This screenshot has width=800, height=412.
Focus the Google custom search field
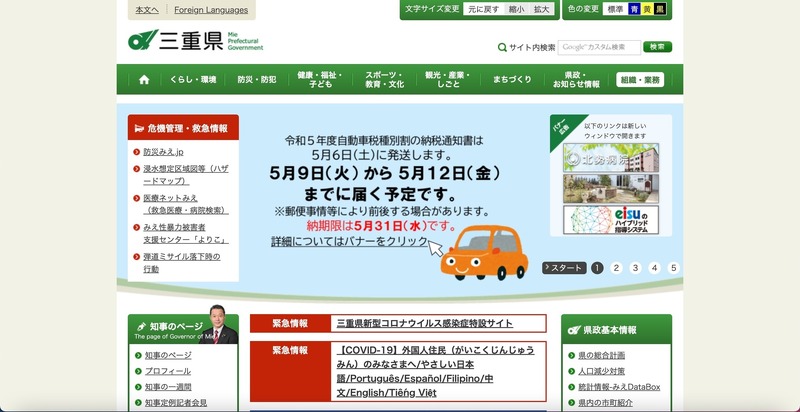point(598,47)
